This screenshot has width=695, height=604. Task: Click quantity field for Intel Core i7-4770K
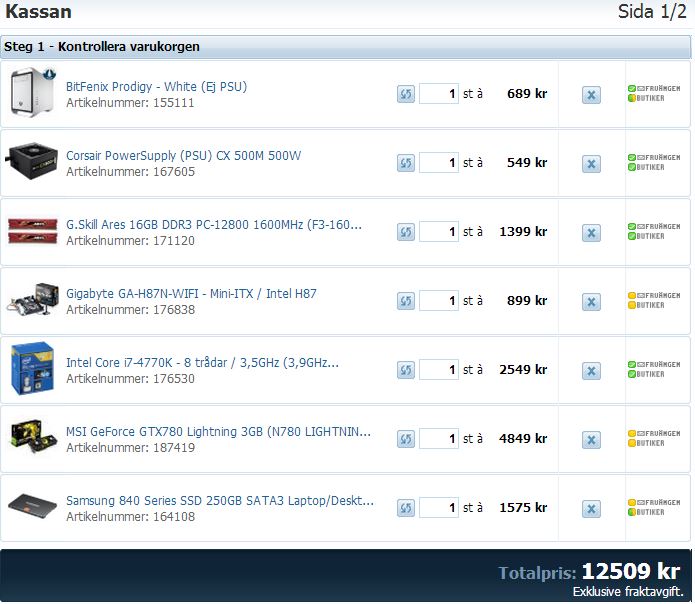pos(439,370)
